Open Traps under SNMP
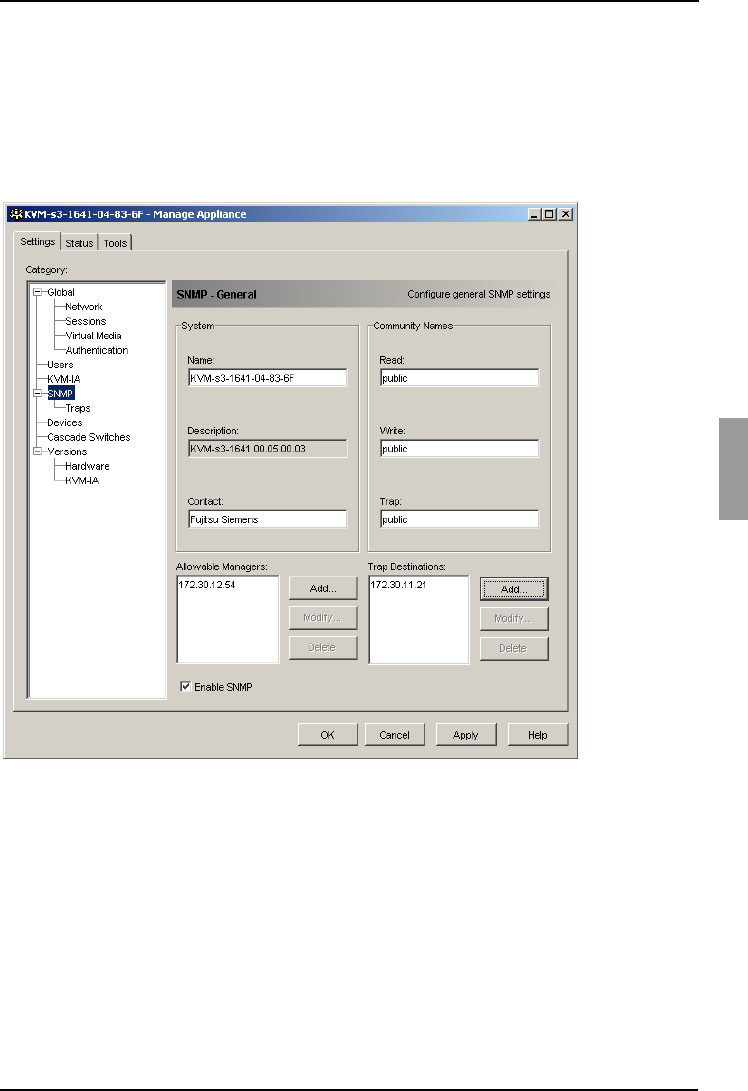748x1091 pixels. click(x=78, y=408)
